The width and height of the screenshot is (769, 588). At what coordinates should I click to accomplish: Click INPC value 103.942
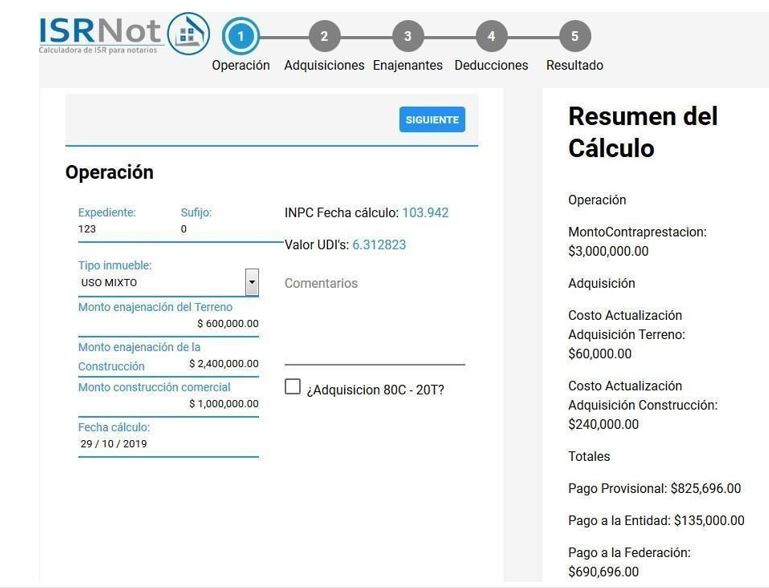(x=425, y=213)
